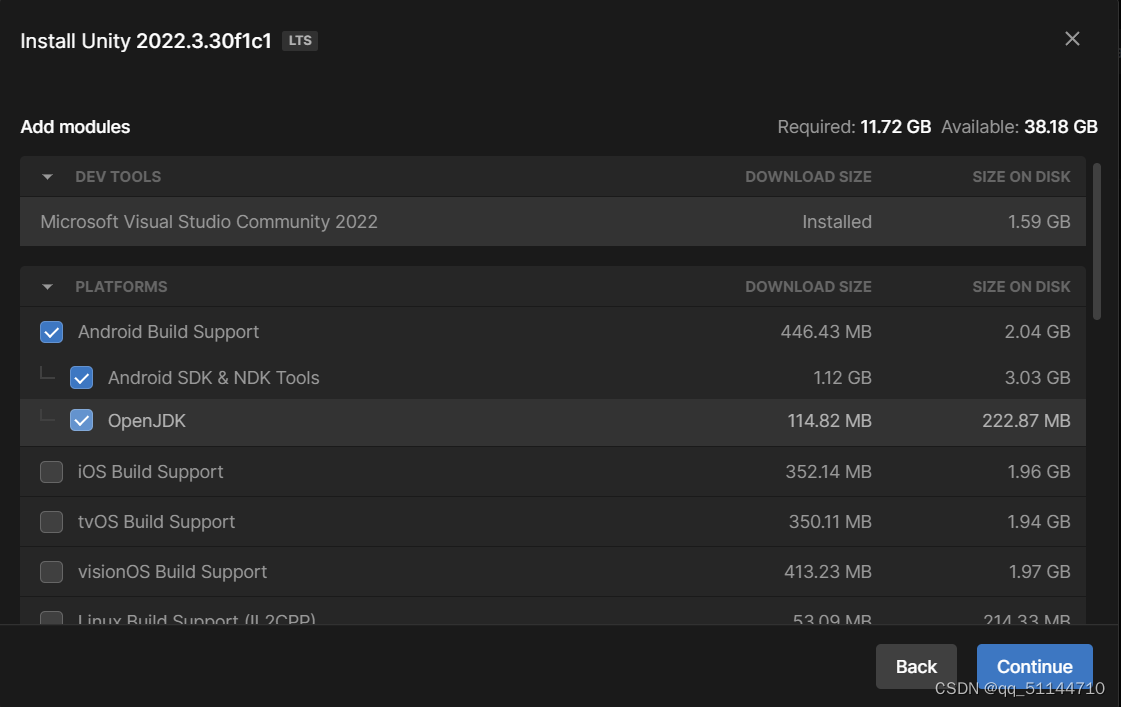Click the Android Build Support label
This screenshot has width=1121, height=707.
tap(168, 332)
